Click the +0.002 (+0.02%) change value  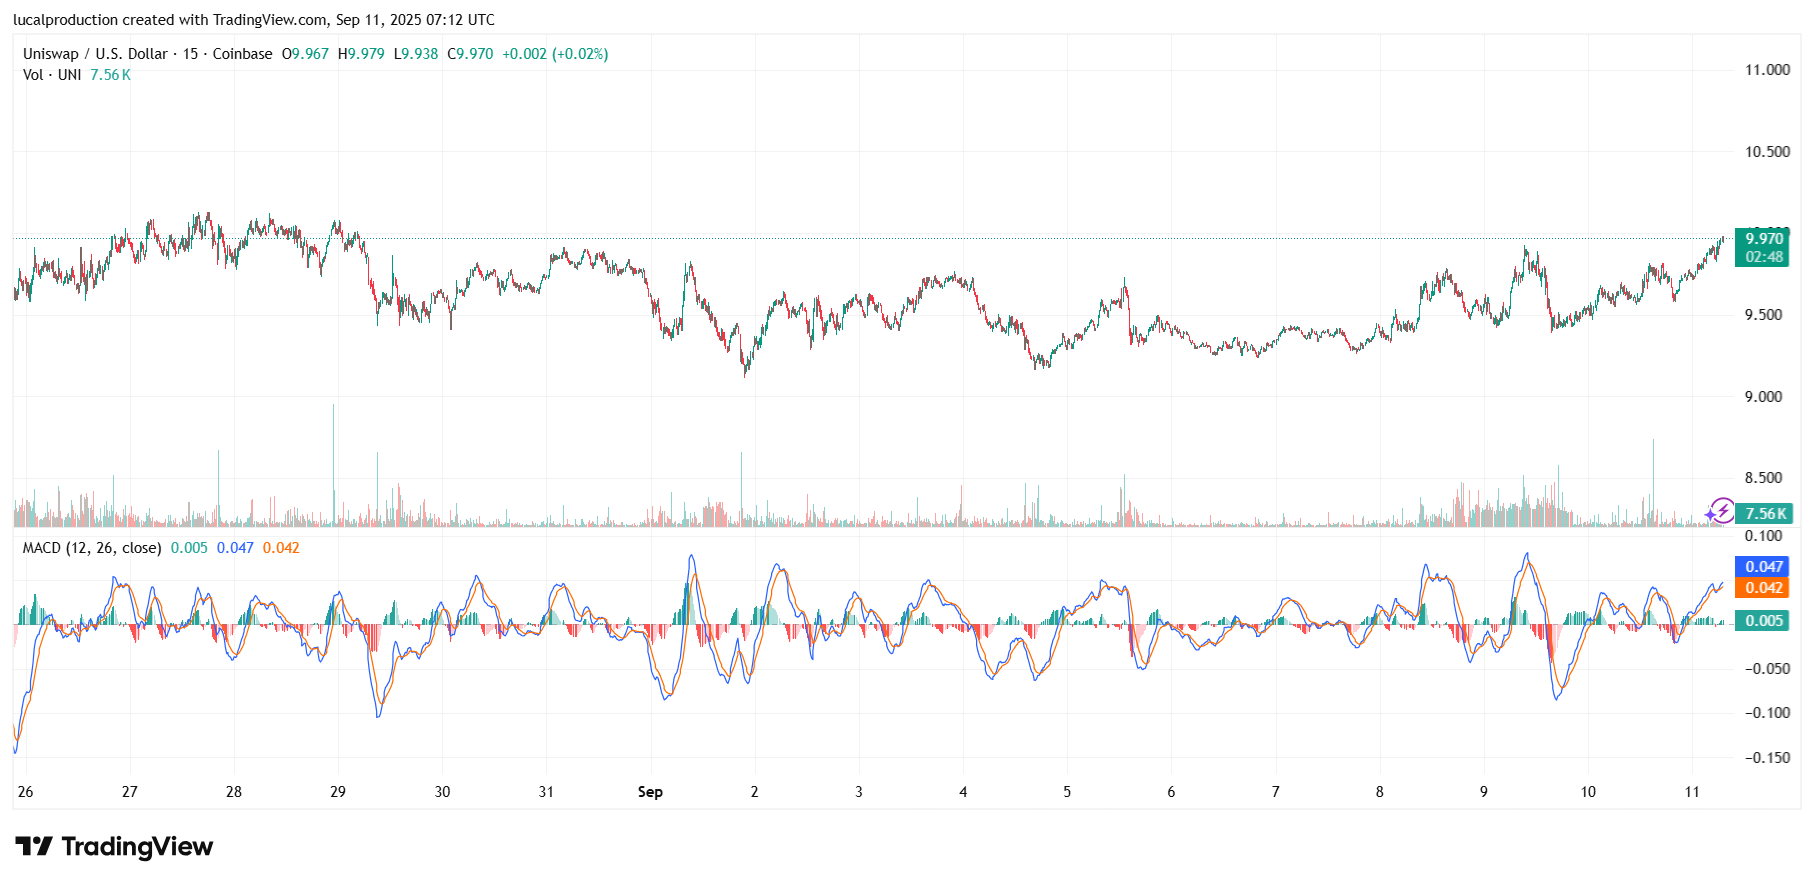(x=555, y=54)
